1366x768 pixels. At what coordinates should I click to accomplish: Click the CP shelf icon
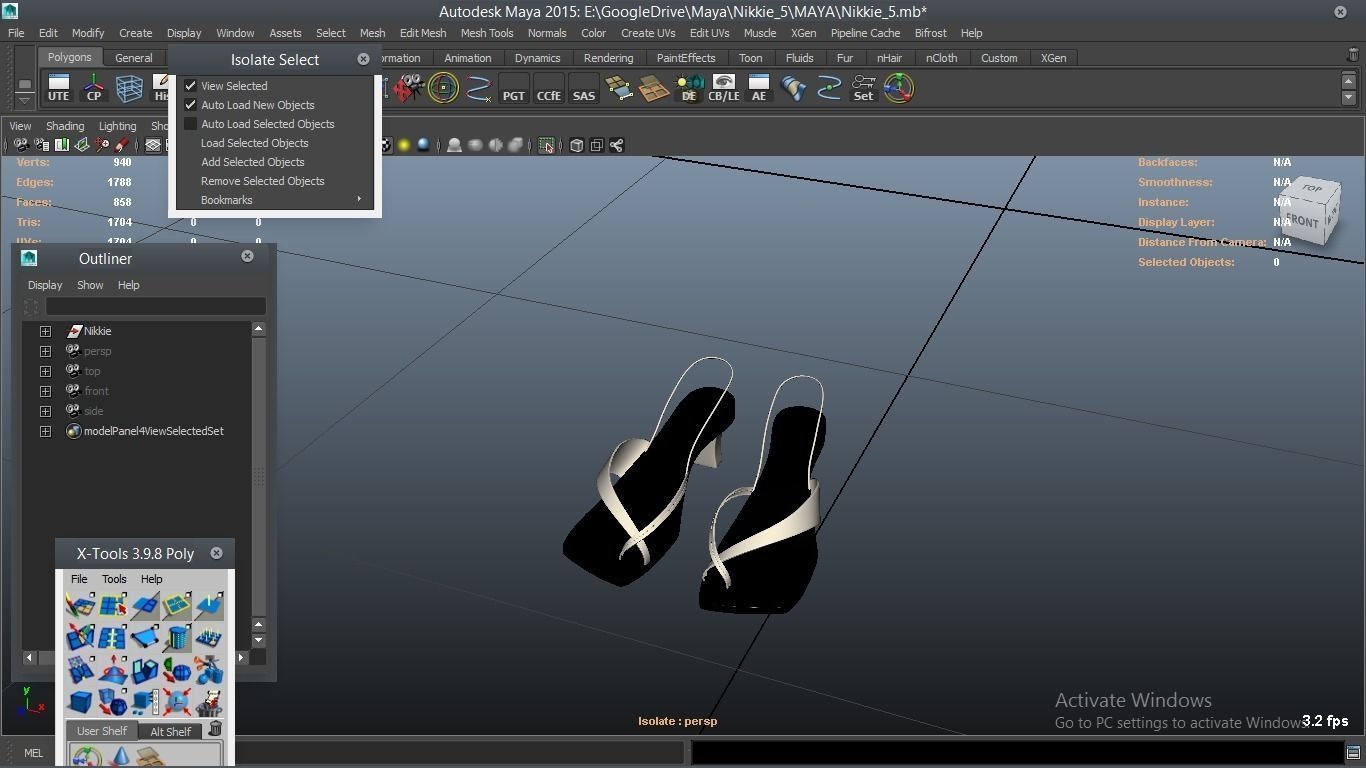(x=94, y=88)
